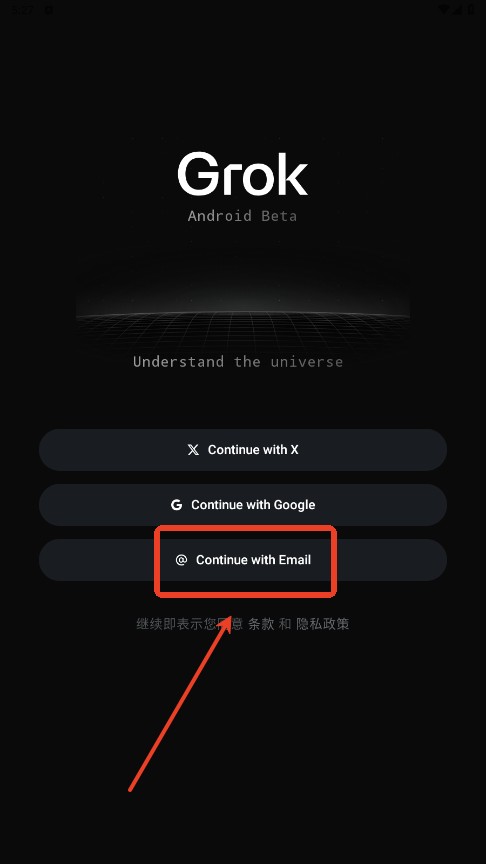The height and width of the screenshot is (864, 486).
Task: Tap the Grok logo wordmark
Action: click(x=242, y=174)
